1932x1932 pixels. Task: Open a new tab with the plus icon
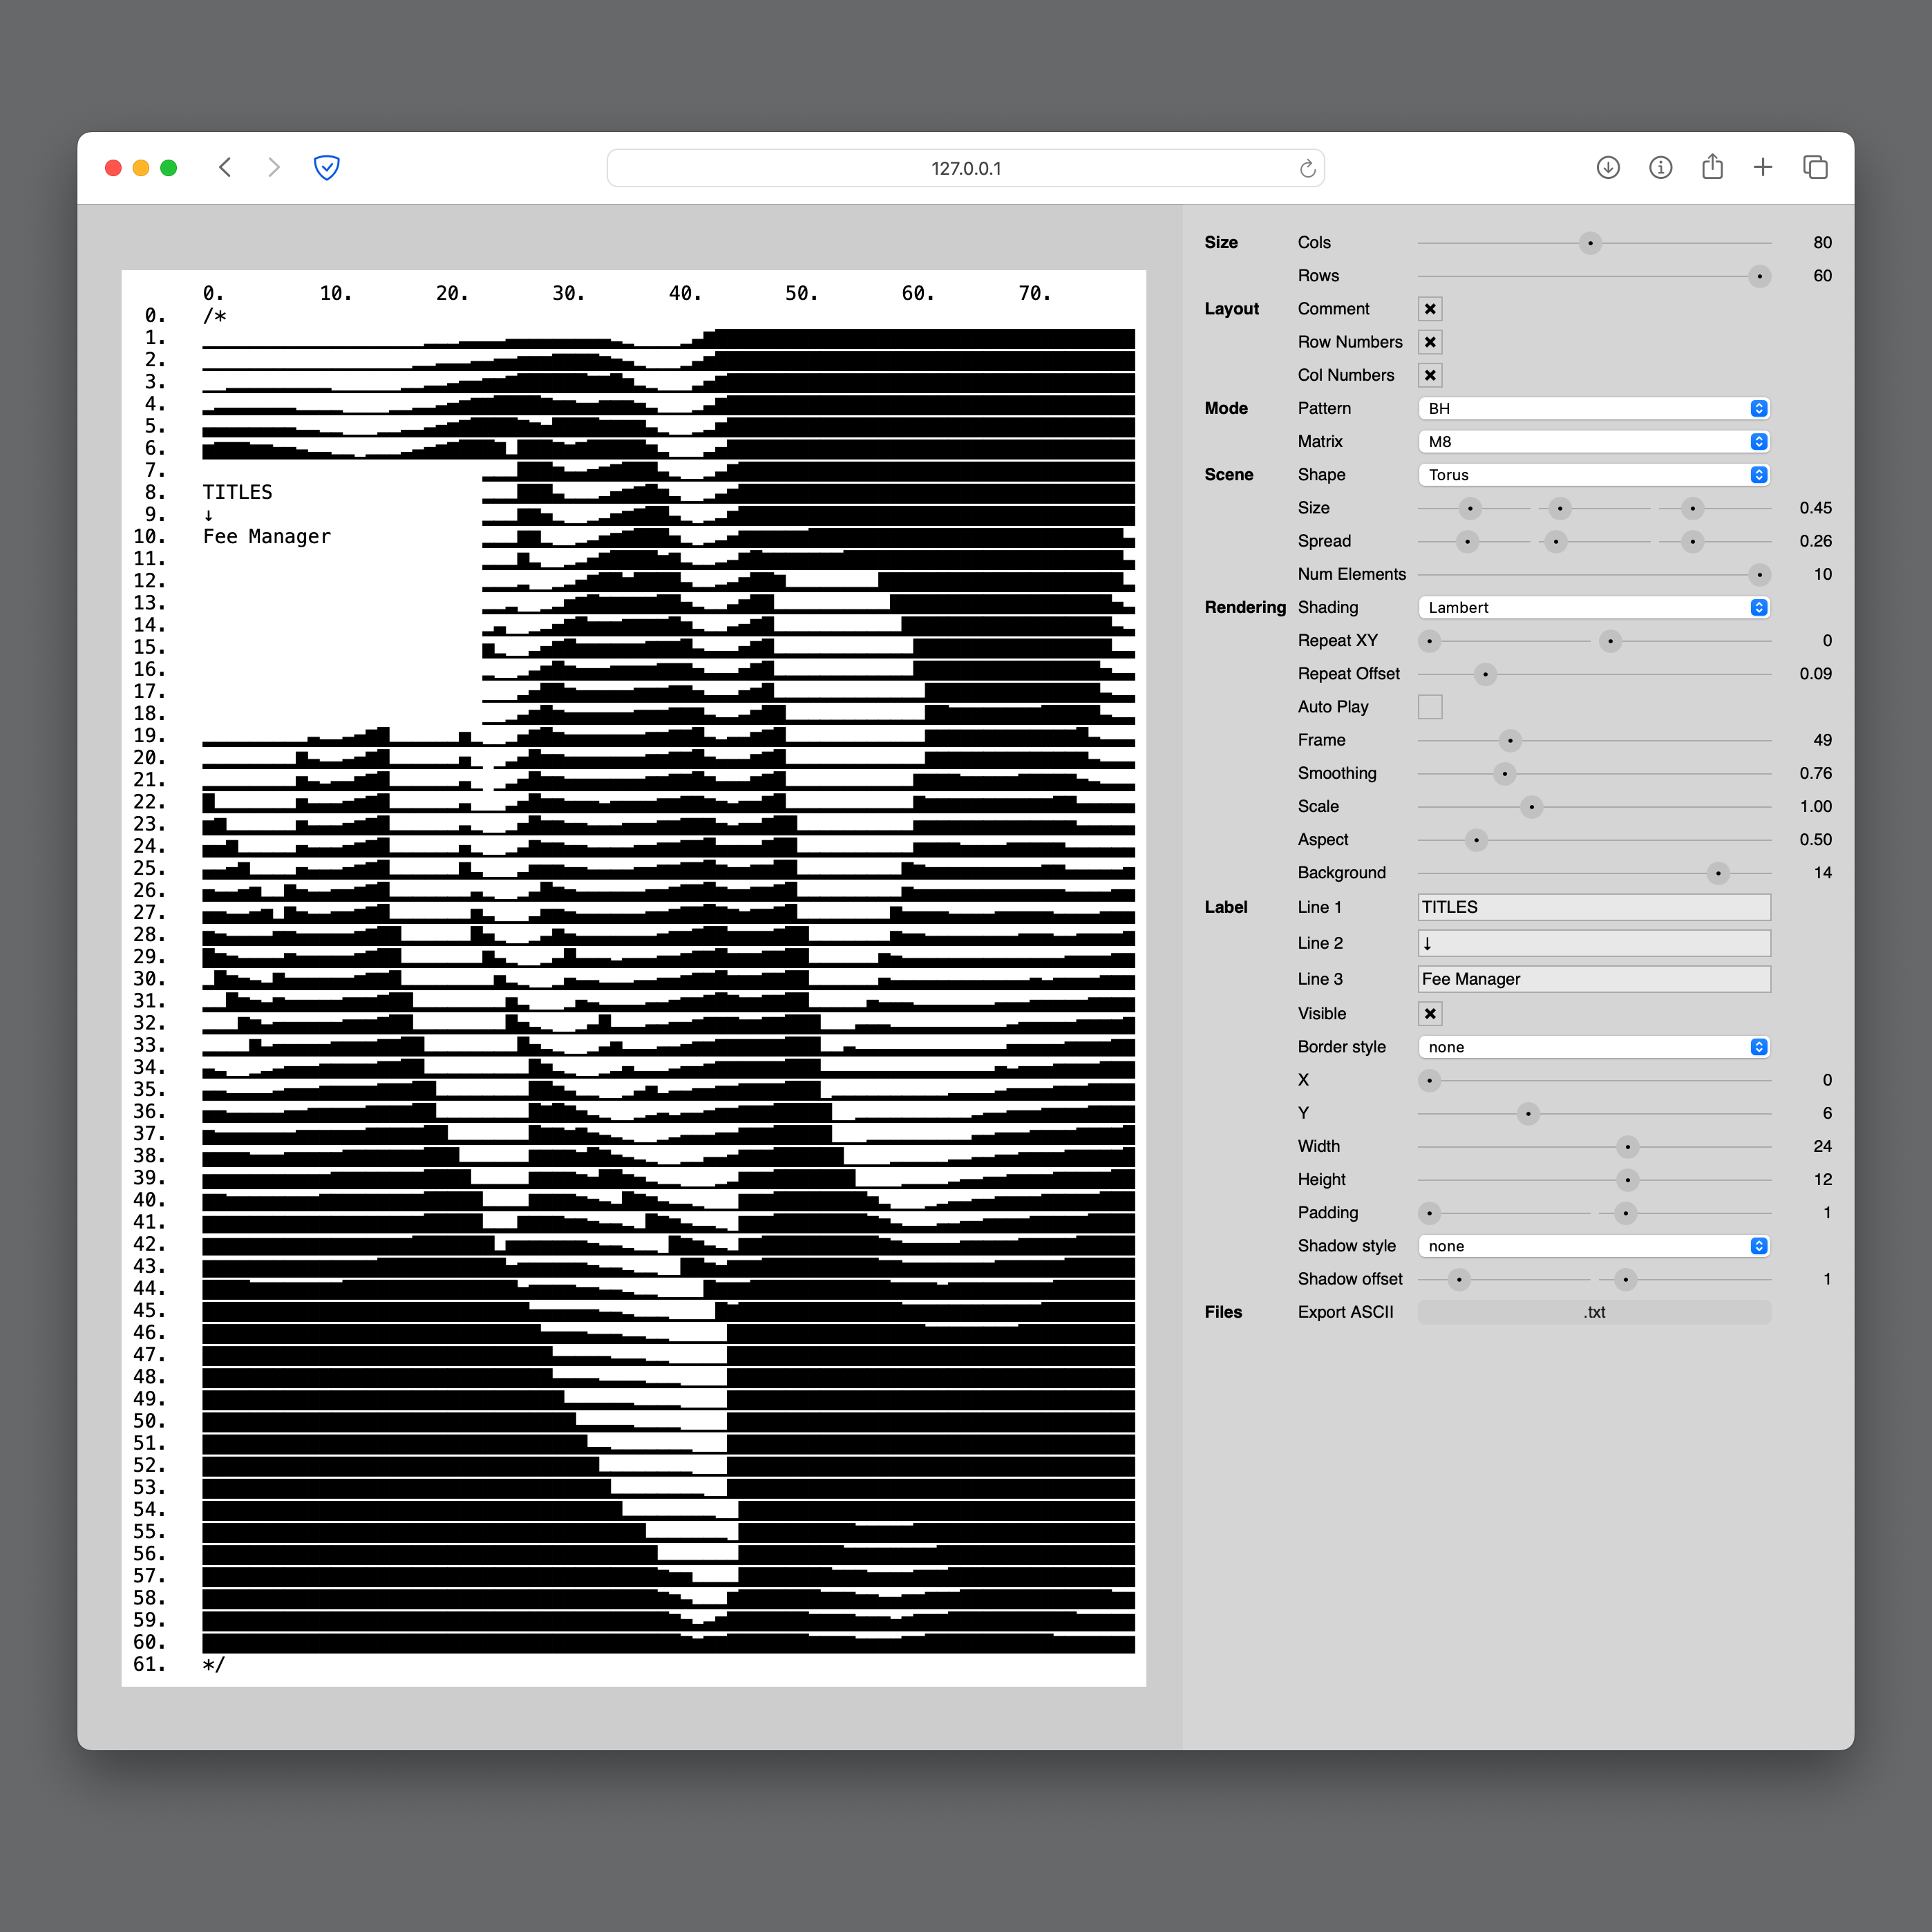(1763, 168)
